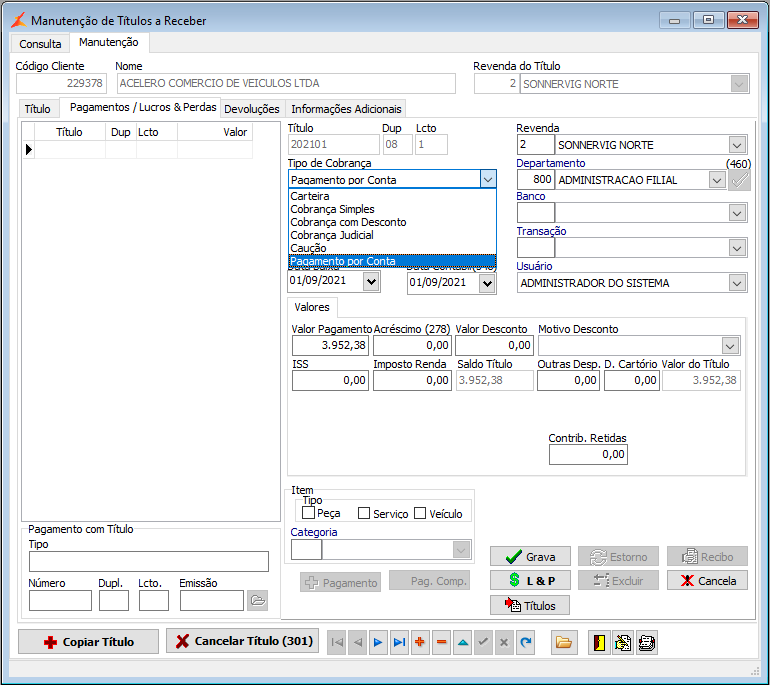Click the Cancela button
This screenshot has height=685, width=770.
pyautogui.click(x=707, y=580)
